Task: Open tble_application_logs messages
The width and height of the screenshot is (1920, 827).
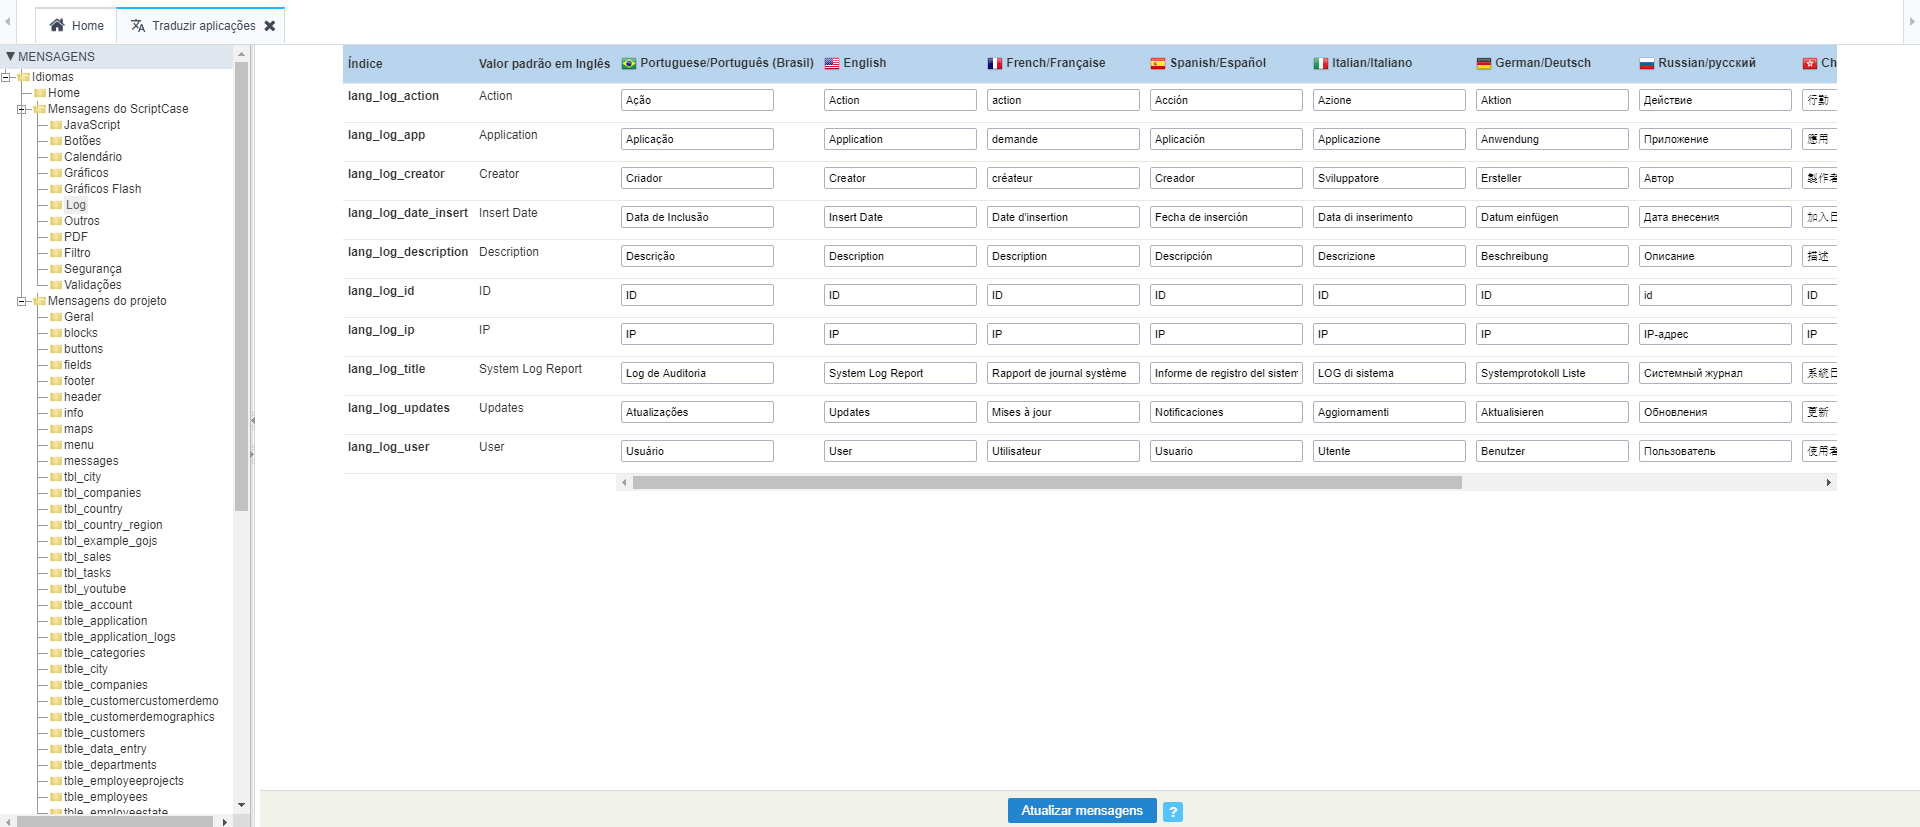Action: pos(120,637)
